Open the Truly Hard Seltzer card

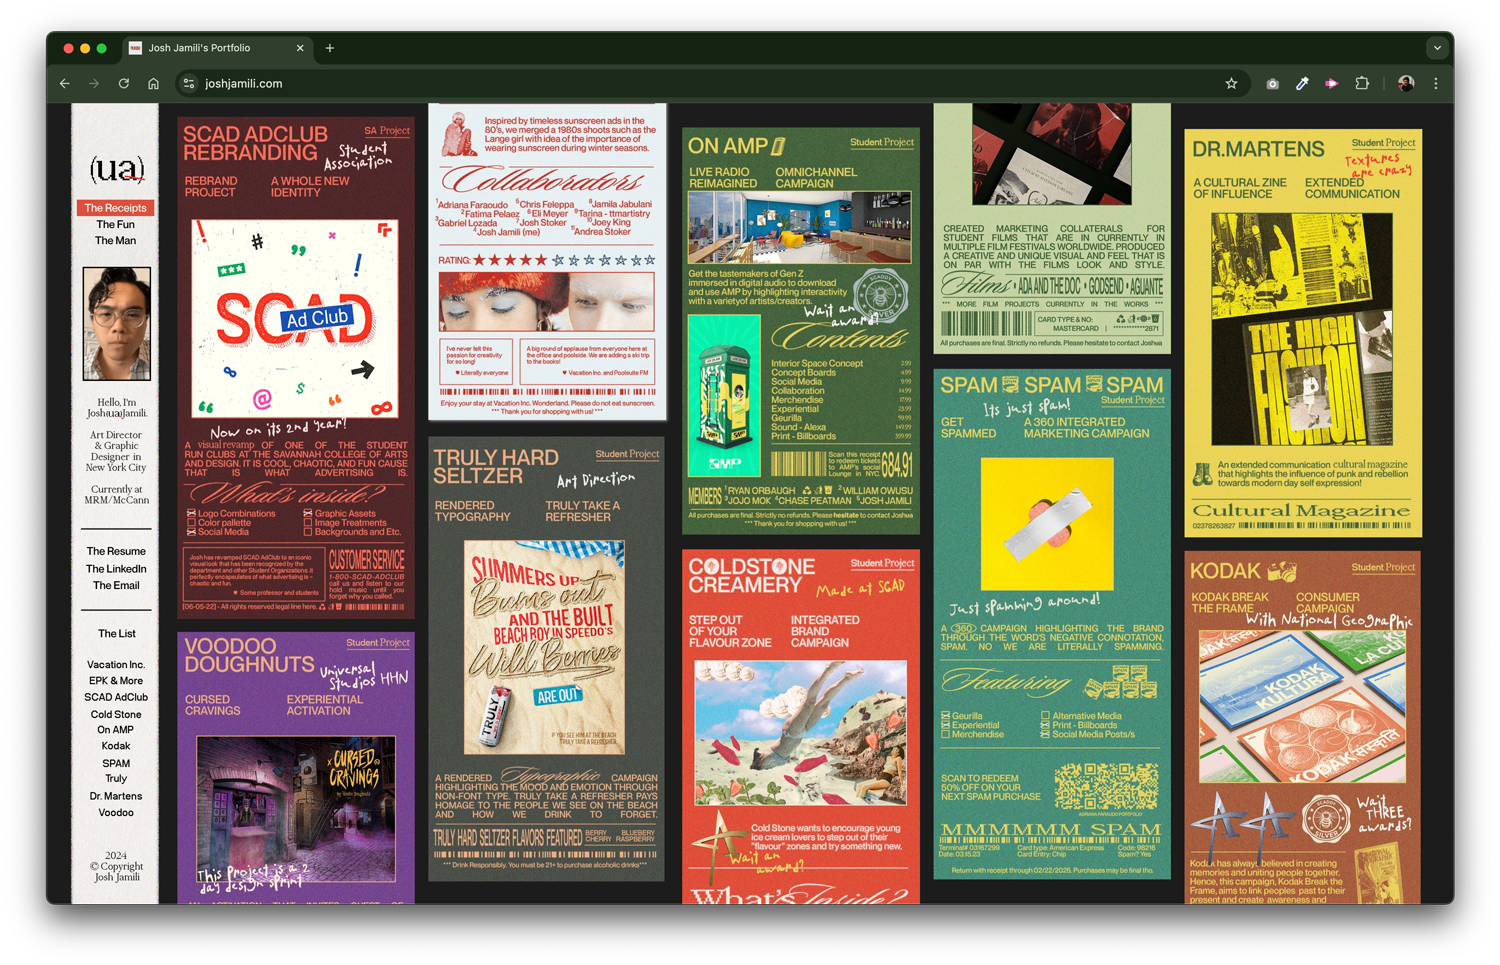tap(546, 659)
